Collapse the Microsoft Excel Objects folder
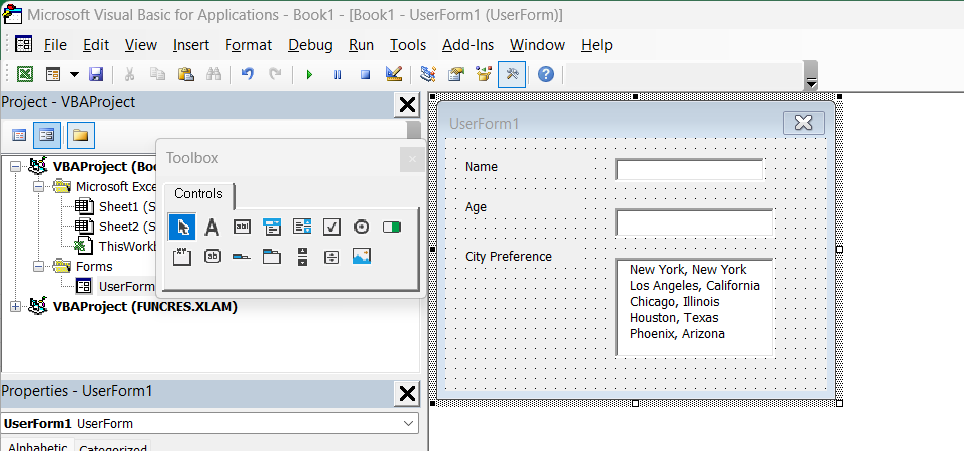This screenshot has height=451, width=964. click(x=38, y=187)
